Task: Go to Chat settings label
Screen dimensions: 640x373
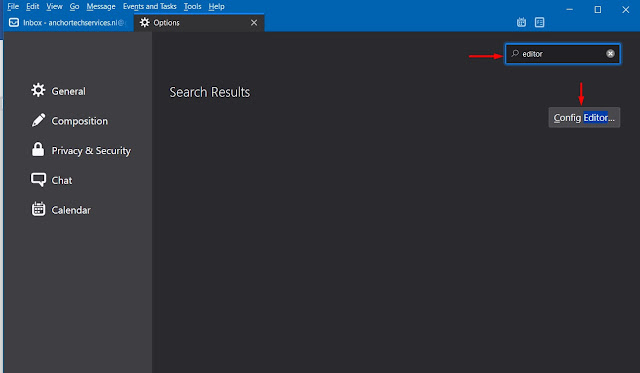Action: click(x=62, y=180)
